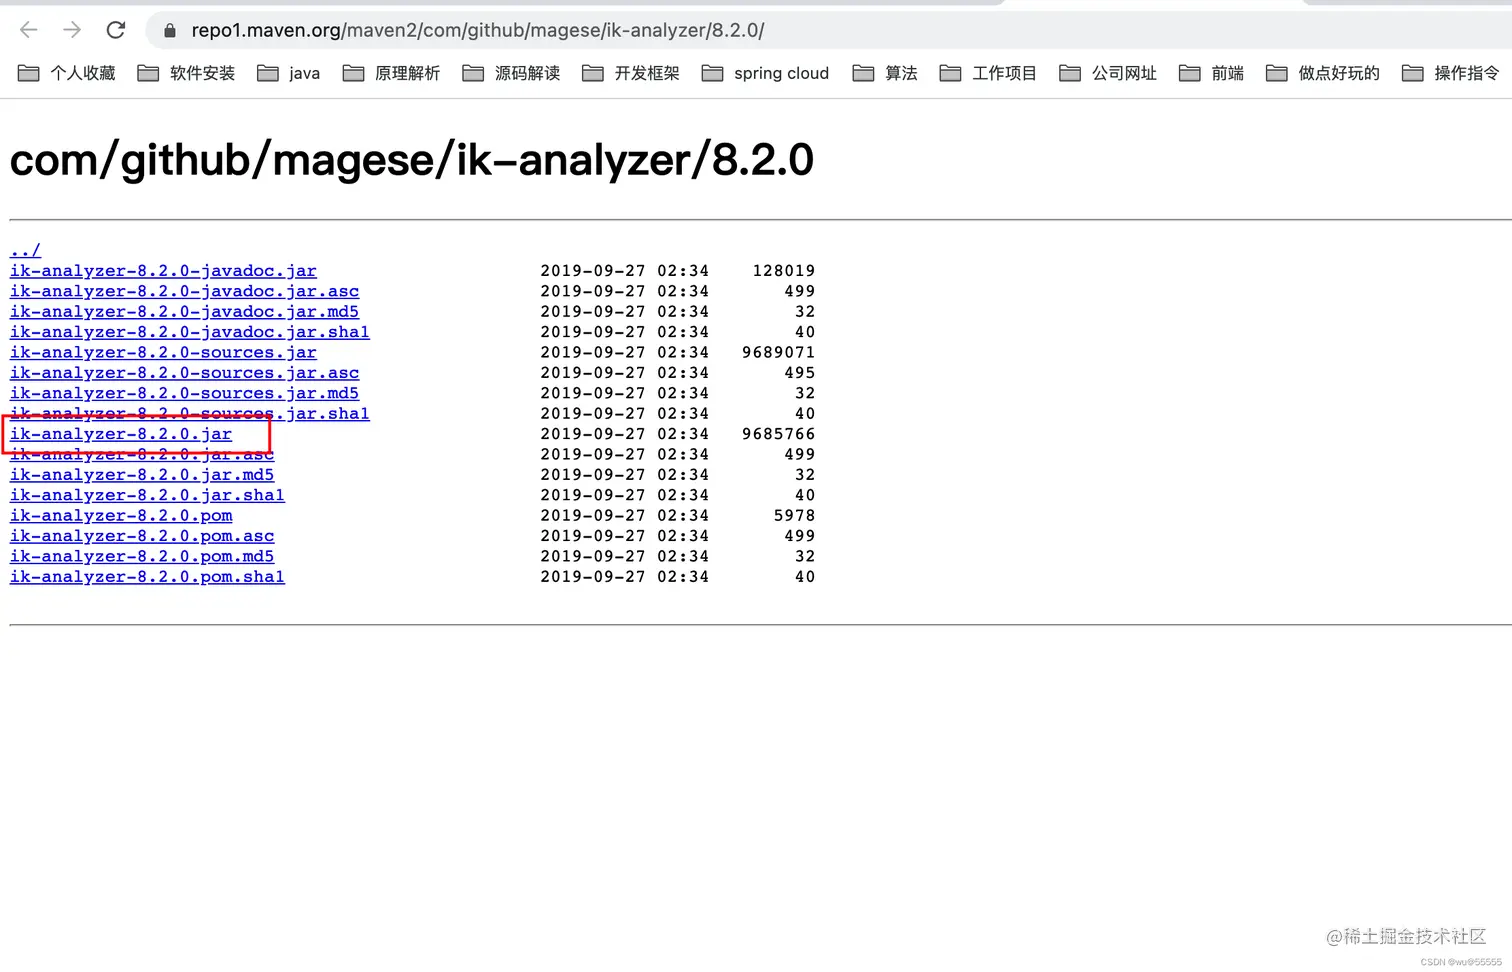Open the 做点好玩的 bookmark folder

pyautogui.click(x=1322, y=73)
